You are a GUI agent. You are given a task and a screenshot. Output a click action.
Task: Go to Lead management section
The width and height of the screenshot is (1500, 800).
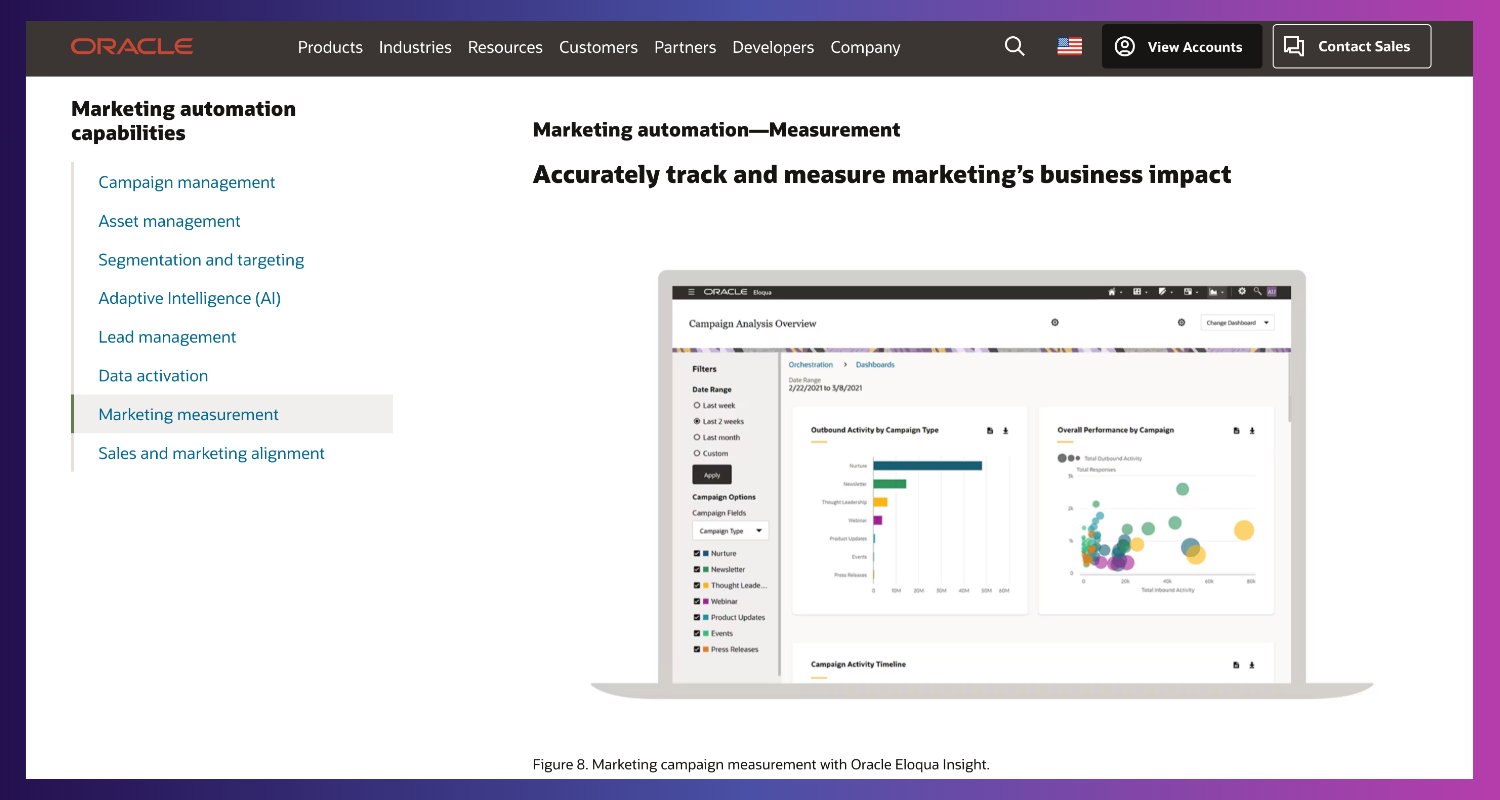pyautogui.click(x=167, y=337)
